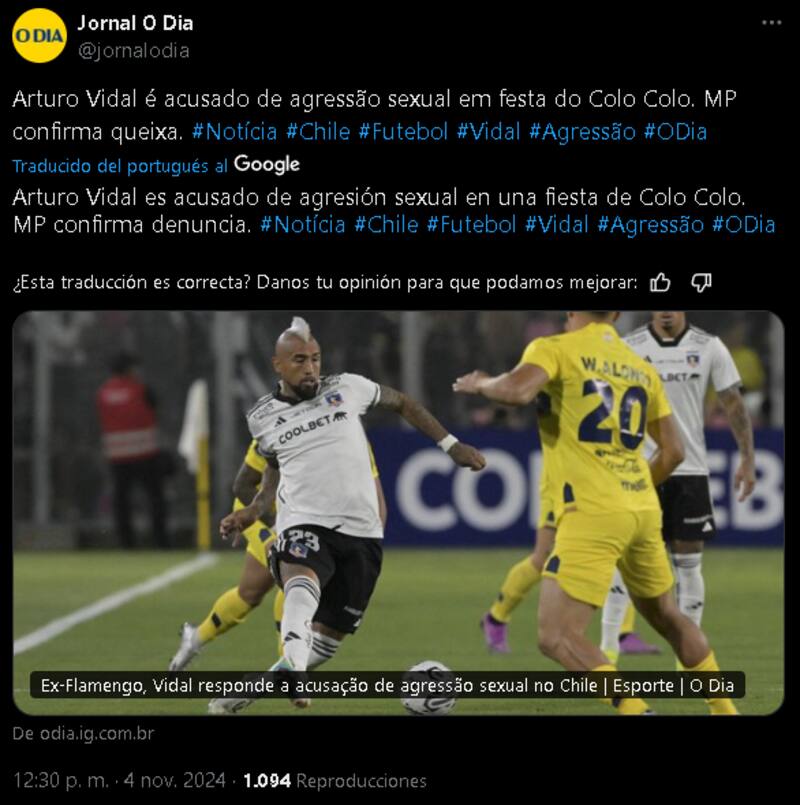Click the Google logo in translation notice
Image resolution: width=800 pixels, height=805 pixels.
266,165
